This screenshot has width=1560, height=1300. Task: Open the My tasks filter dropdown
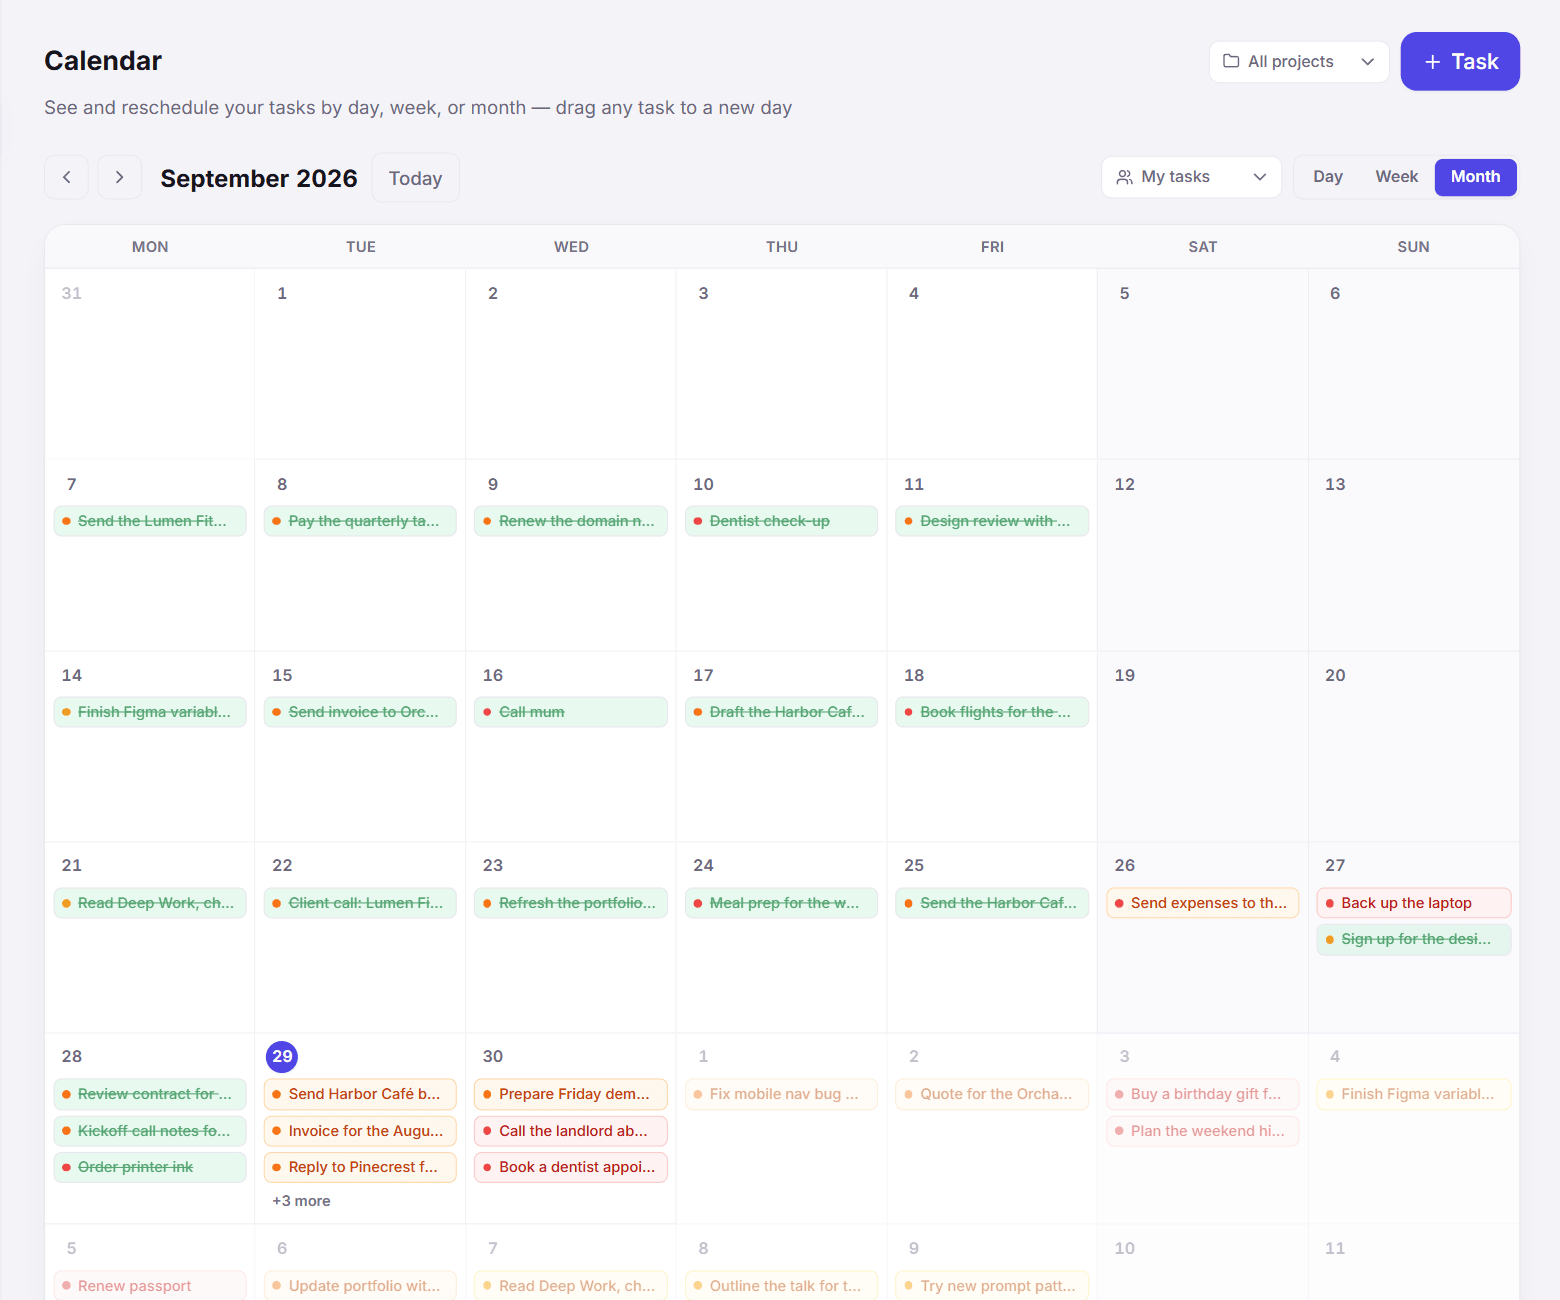point(1191,177)
